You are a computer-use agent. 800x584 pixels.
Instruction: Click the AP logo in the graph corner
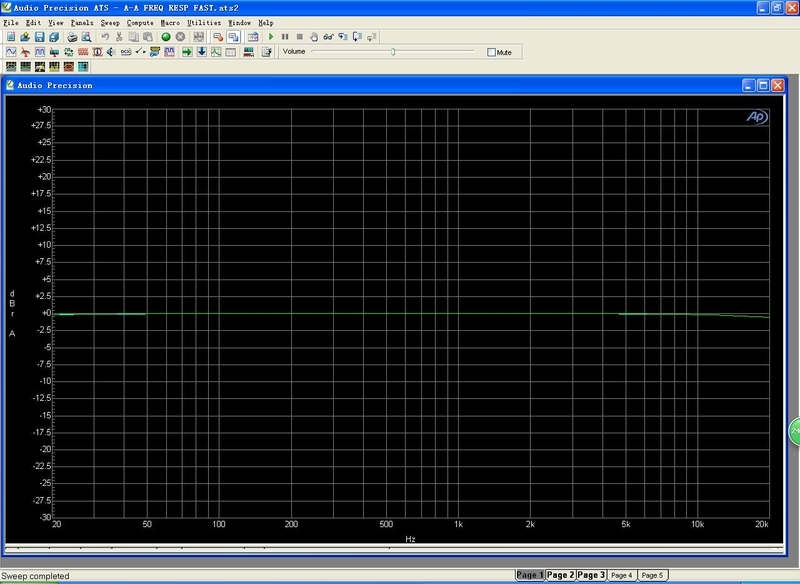coord(757,117)
